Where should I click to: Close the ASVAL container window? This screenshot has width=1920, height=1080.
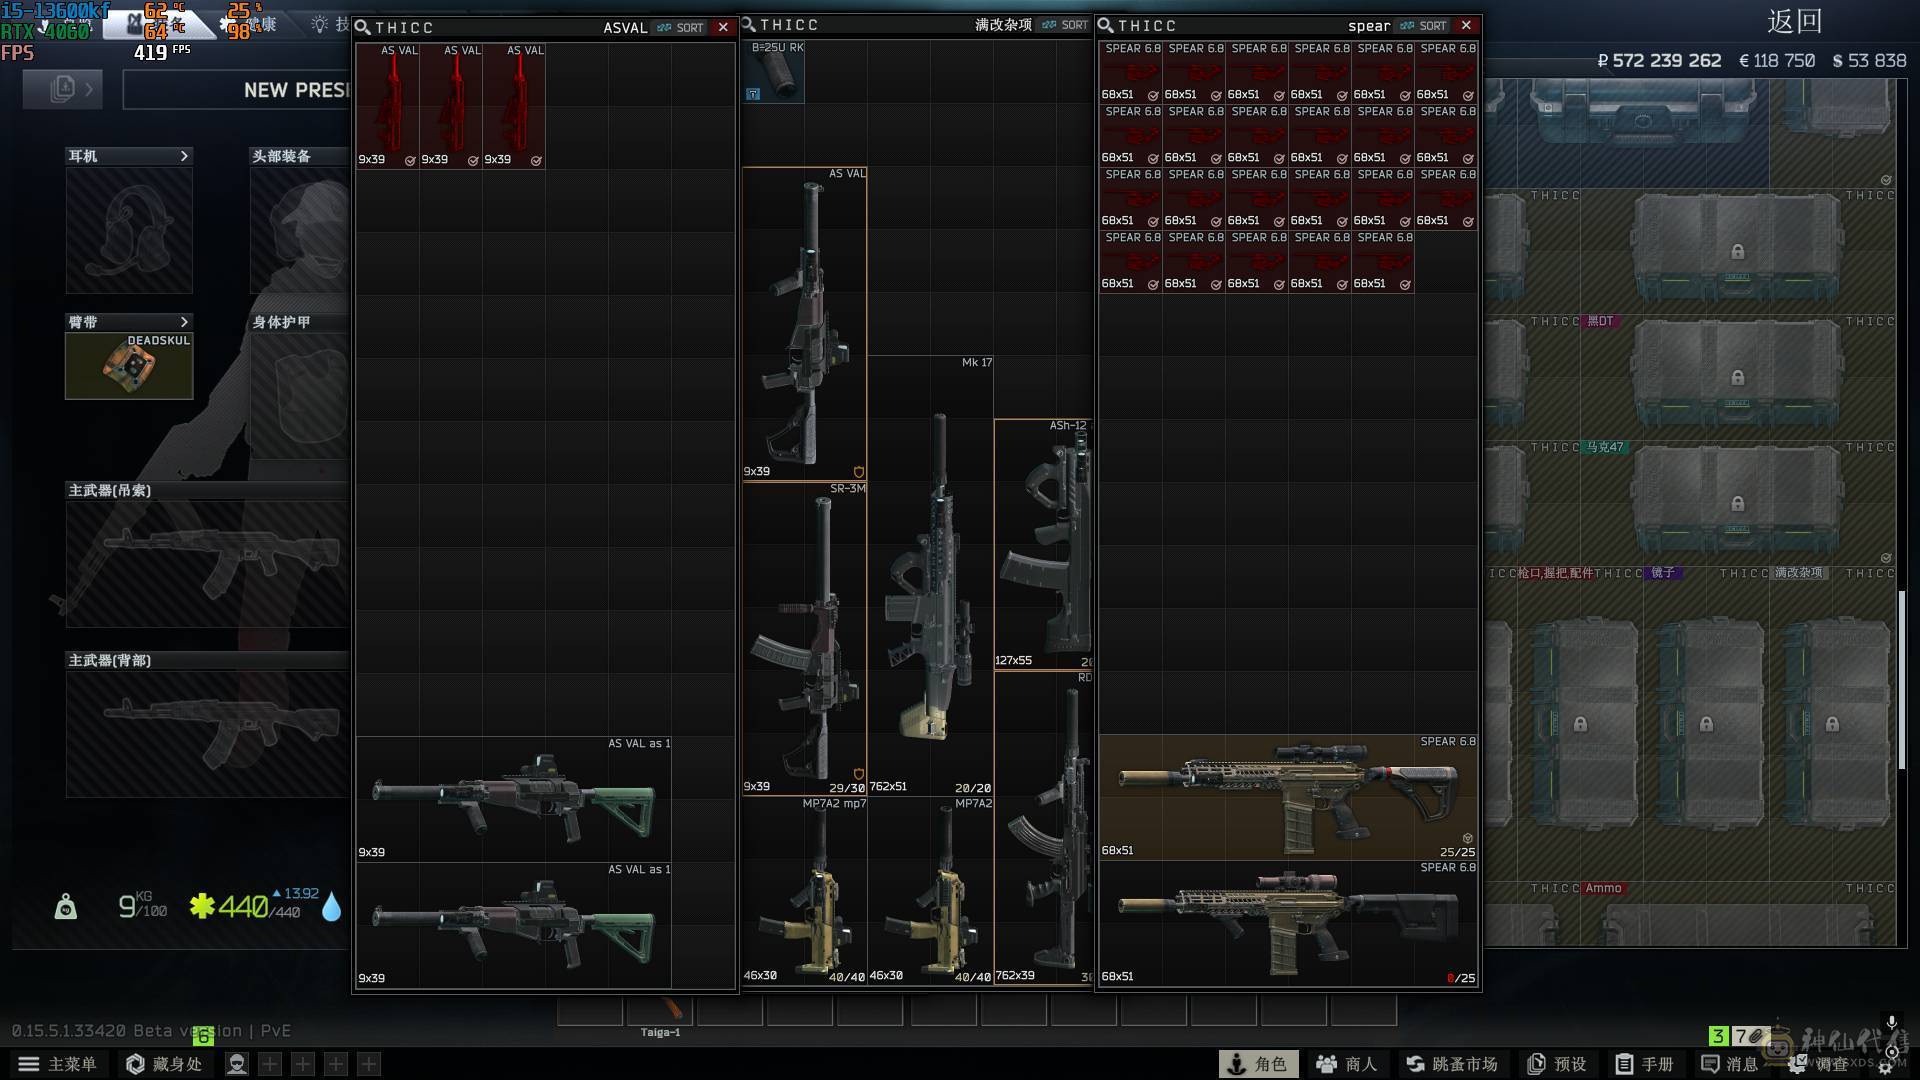[x=723, y=27]
